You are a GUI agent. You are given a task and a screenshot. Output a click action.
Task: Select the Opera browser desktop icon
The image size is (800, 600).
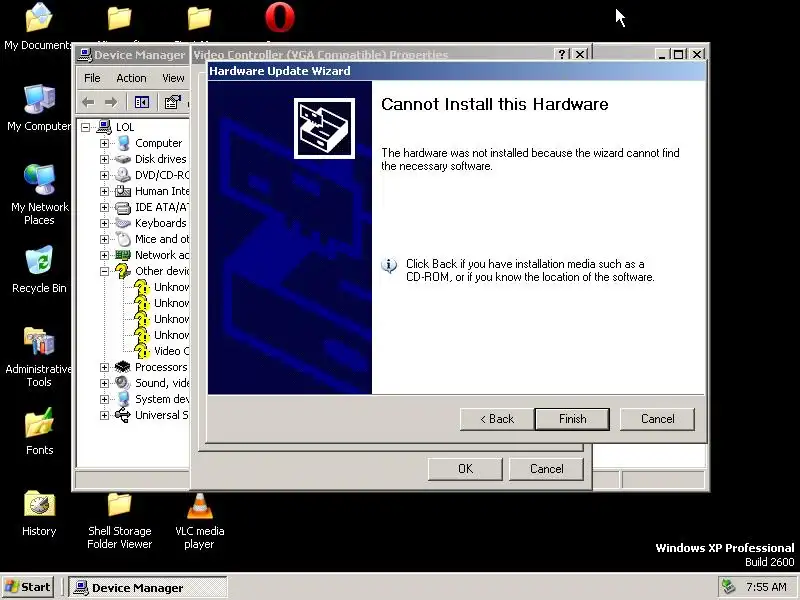coord(280,17)
